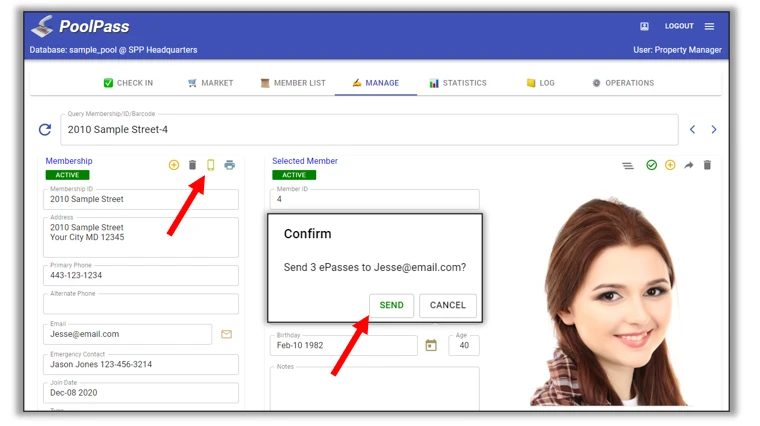Open the Member List tab
The height and width of the screenshot is (426, 760).
(293, 83)
